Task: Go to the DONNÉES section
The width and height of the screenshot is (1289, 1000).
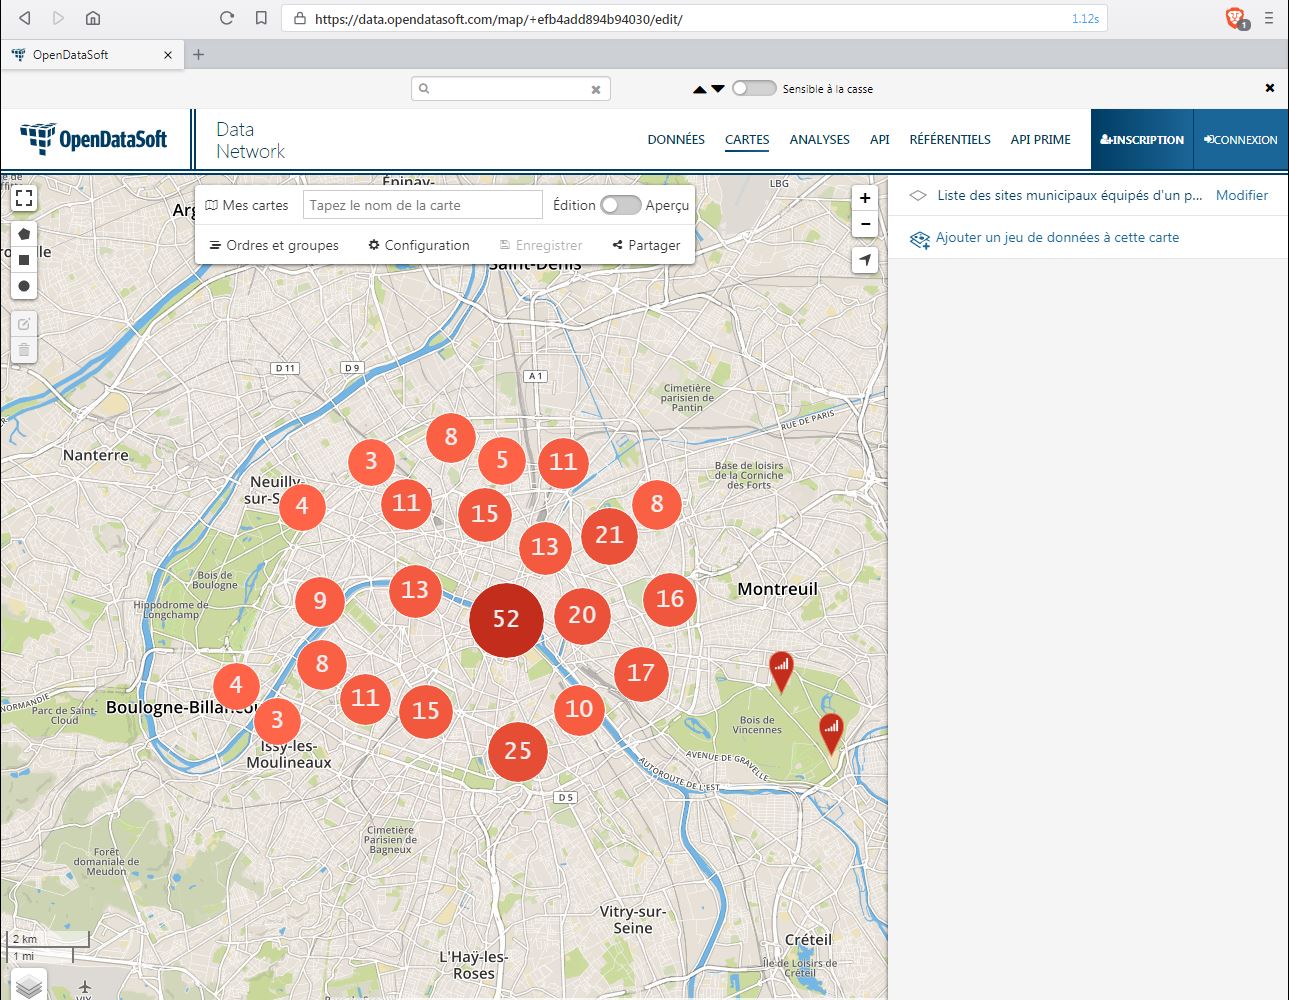Action: click(676, 140)
